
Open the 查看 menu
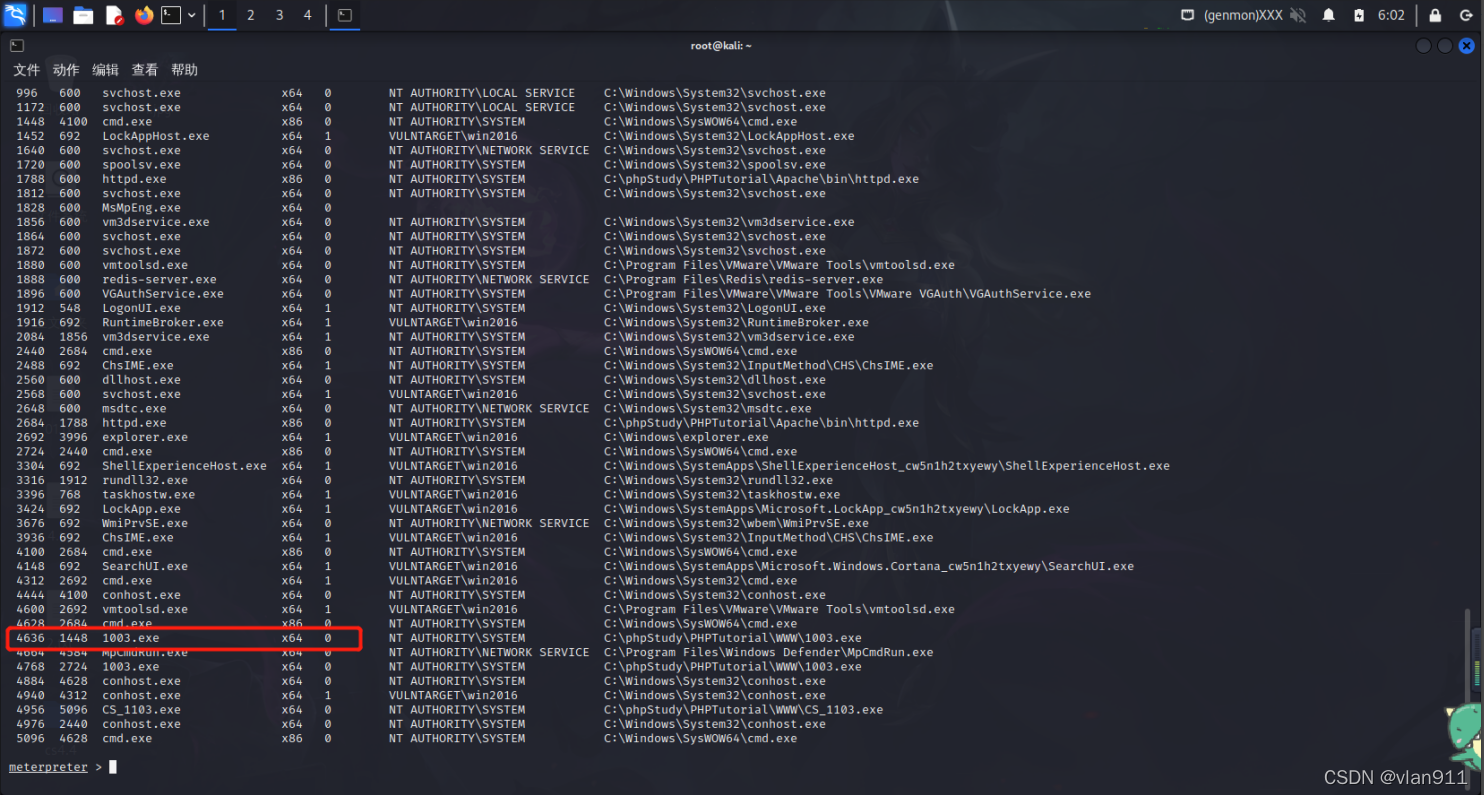pyautogui.click(x=145, y=70)
